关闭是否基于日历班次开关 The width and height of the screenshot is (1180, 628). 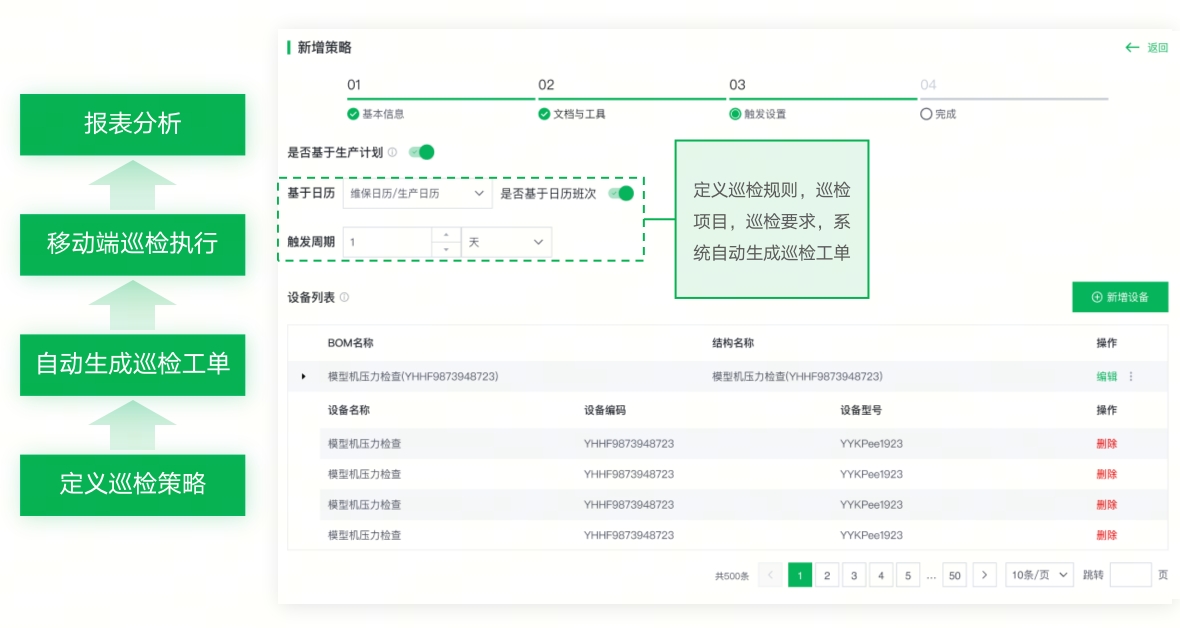pyautogui.click(x=620, y=192)
